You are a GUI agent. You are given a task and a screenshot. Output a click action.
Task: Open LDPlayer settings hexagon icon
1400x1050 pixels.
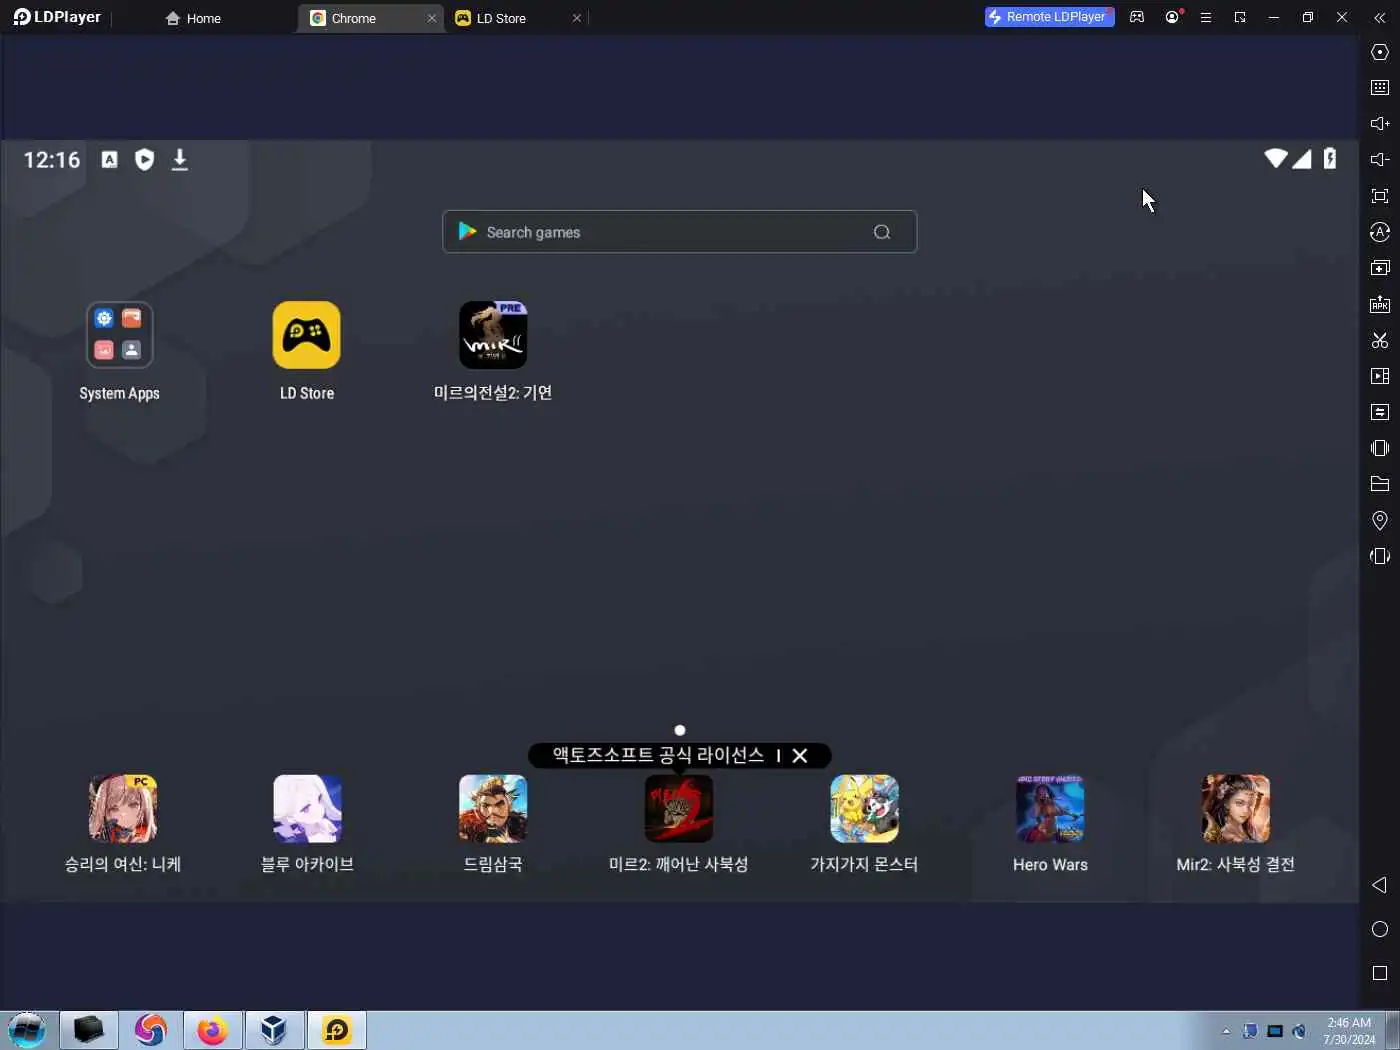1380,52
